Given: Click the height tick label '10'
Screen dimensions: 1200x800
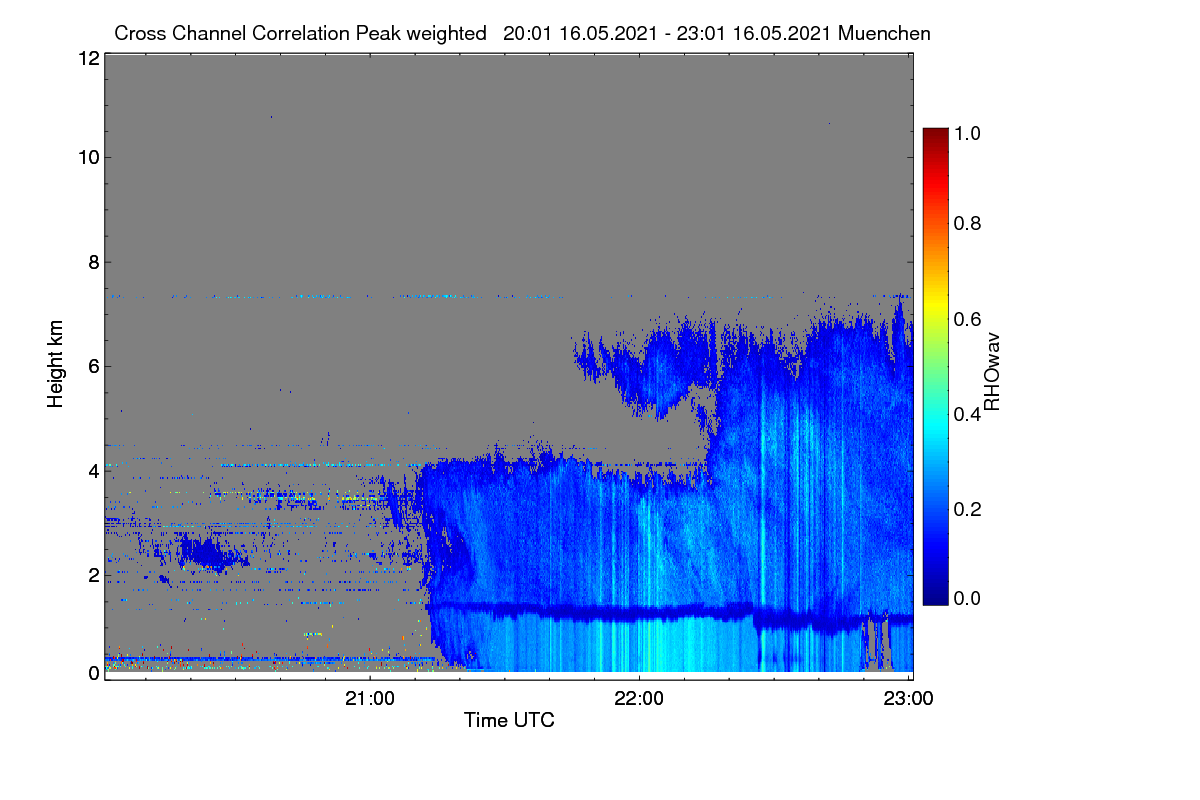Looking at the screenshot, I should click(87, 157).
